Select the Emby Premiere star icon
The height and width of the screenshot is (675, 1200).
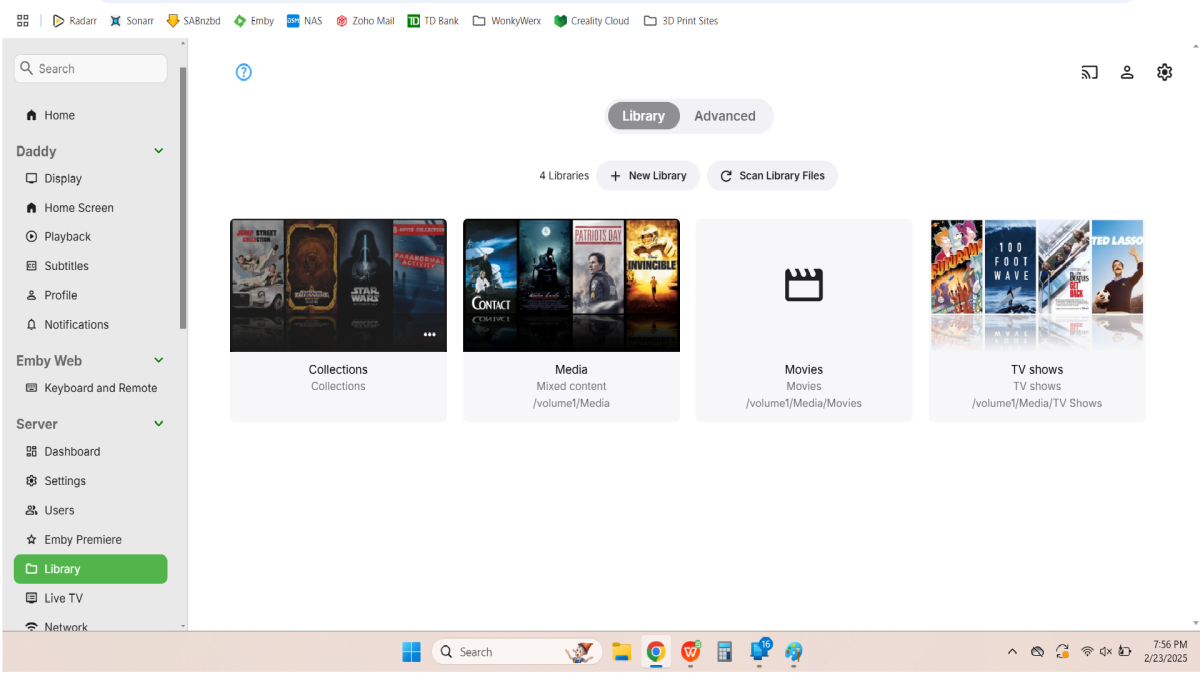tap(33, 539)
